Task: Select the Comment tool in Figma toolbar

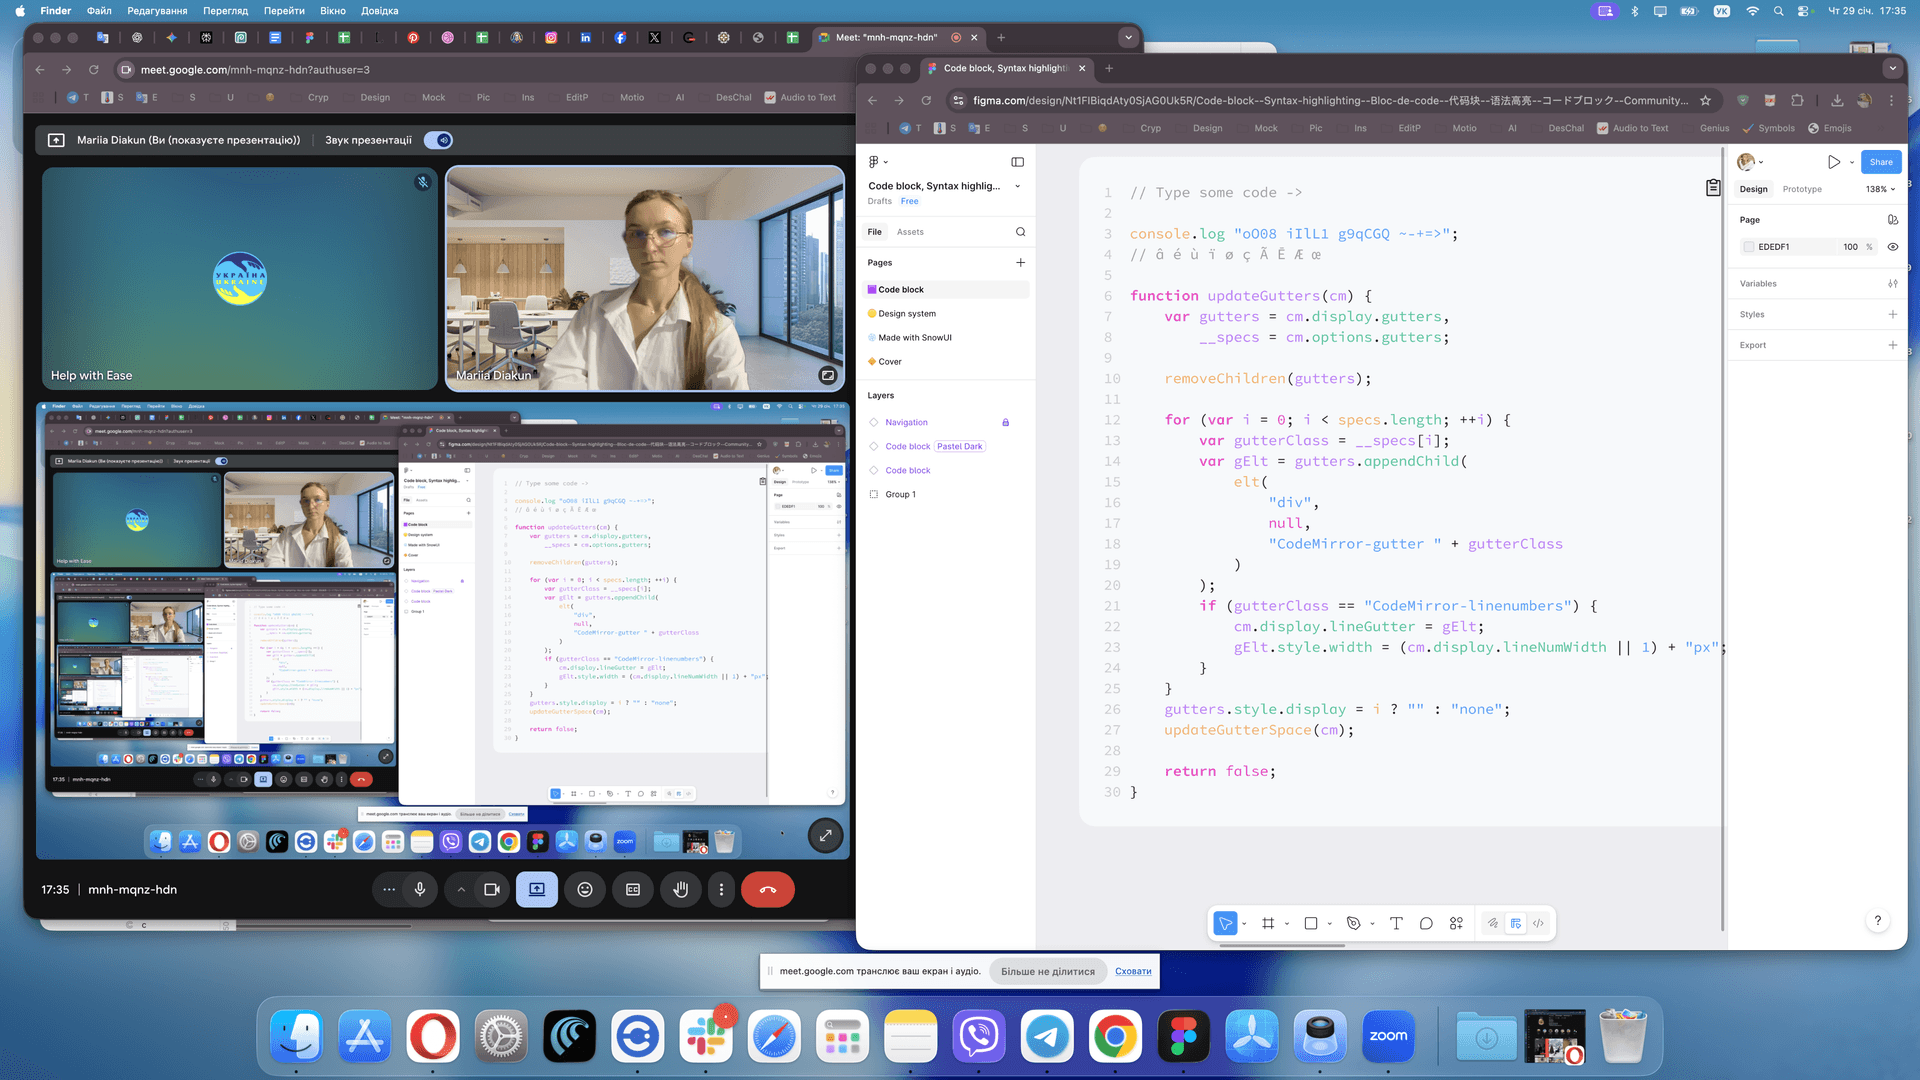Action: pyautogui.click(x=1426, y=923)
